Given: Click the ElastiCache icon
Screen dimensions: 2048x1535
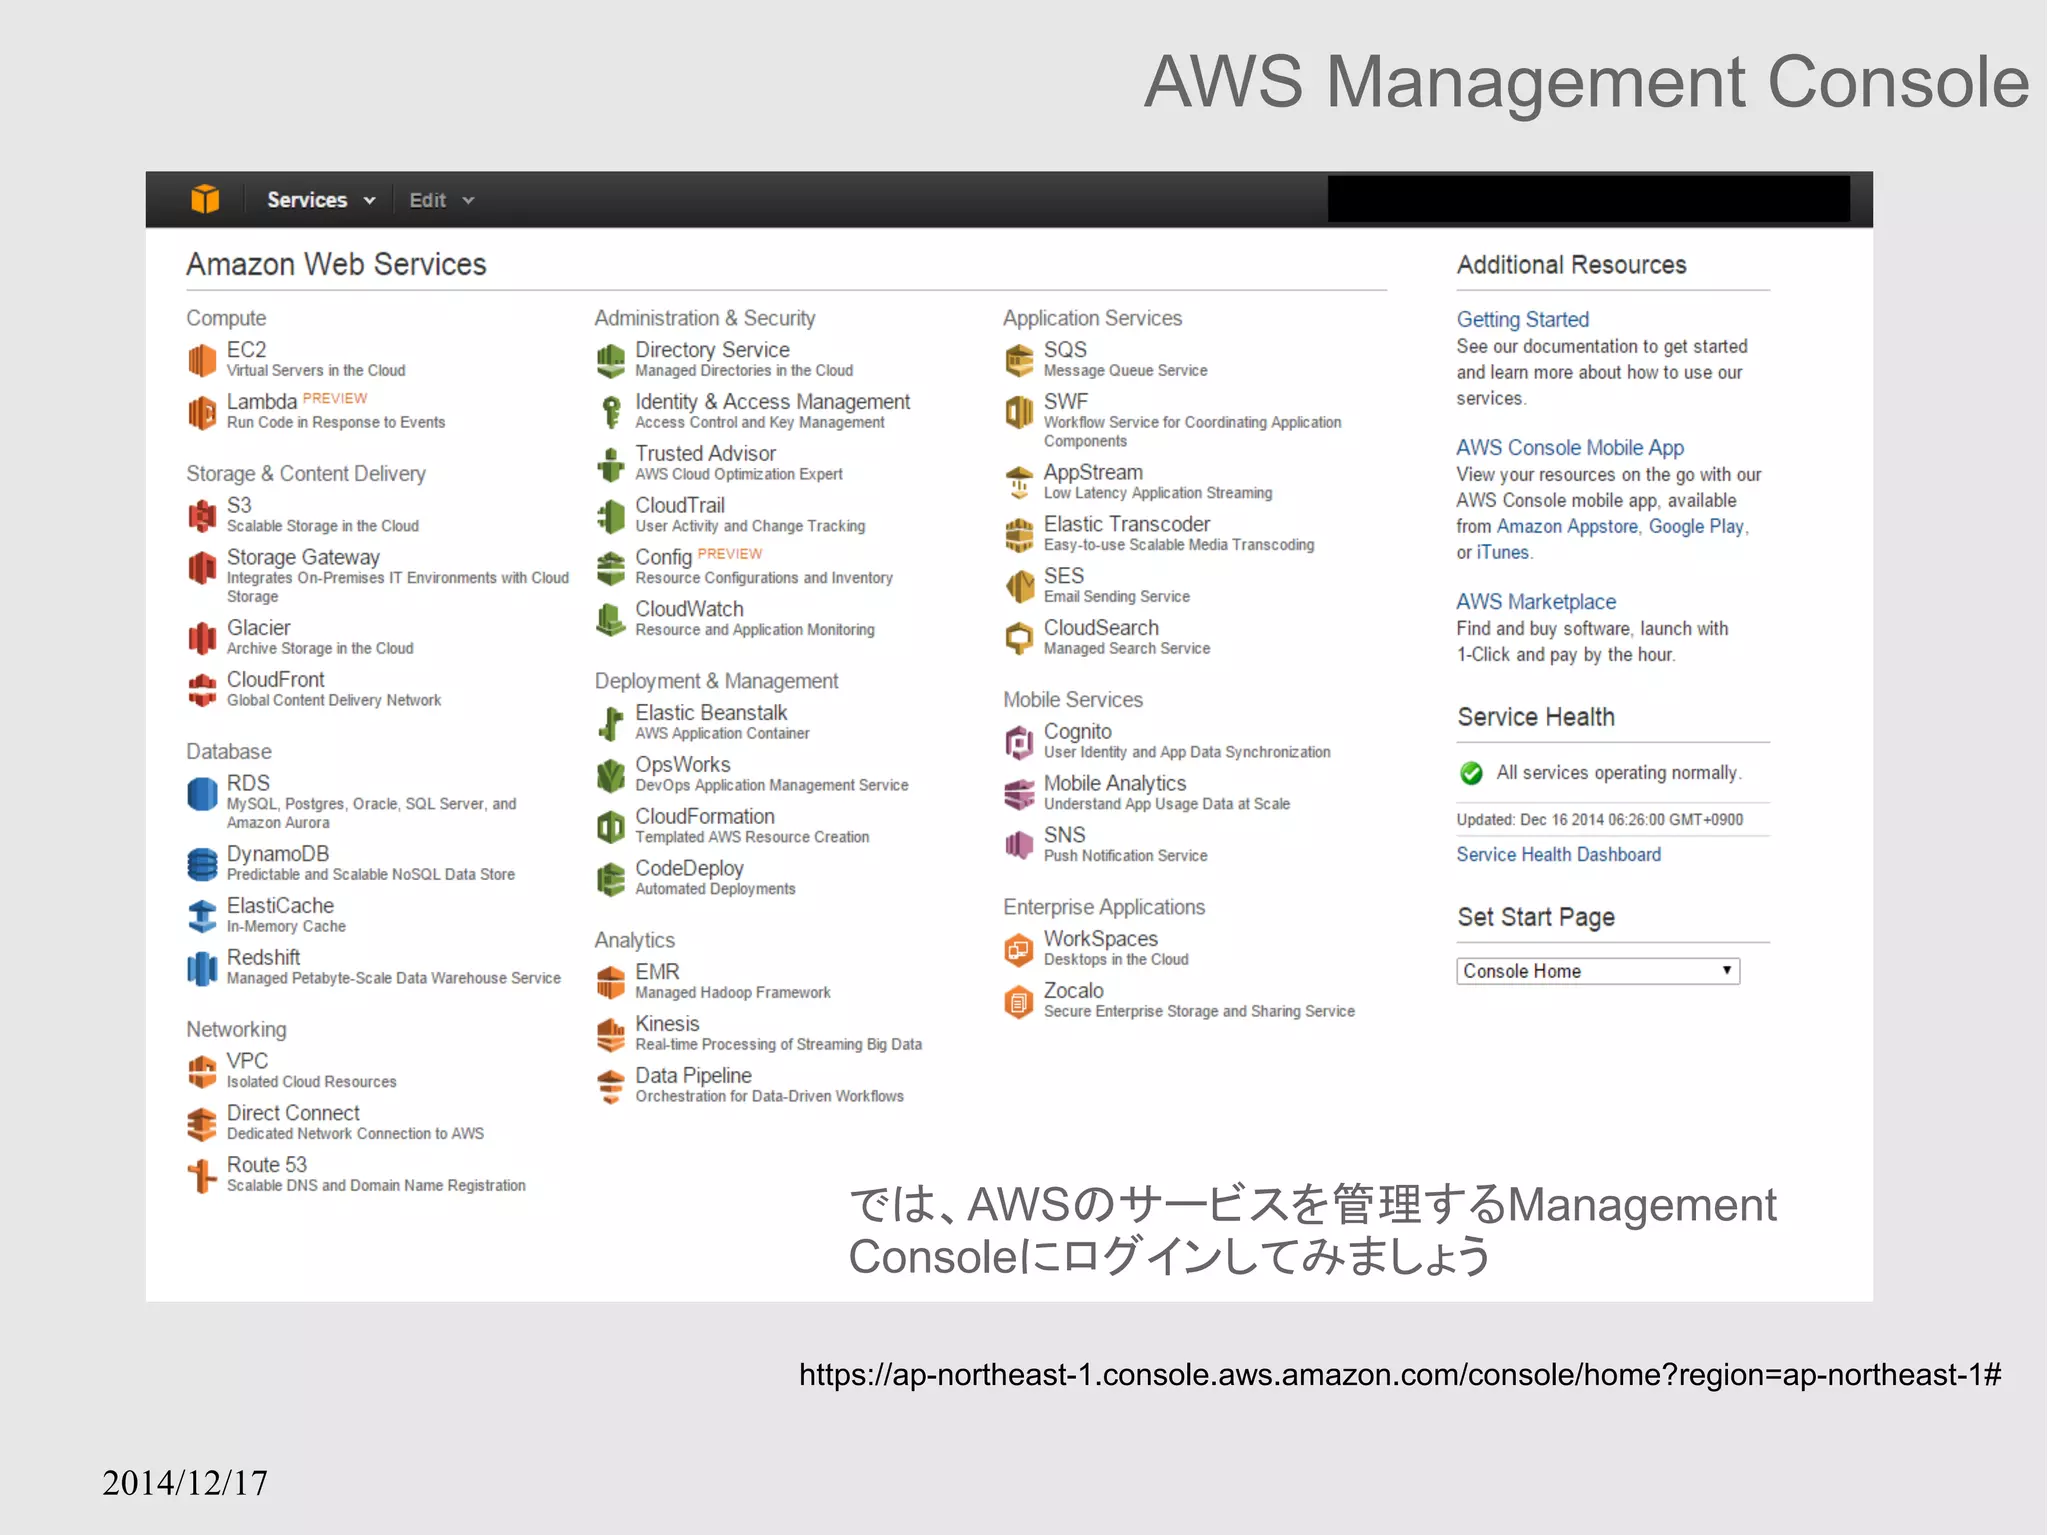Looking at the screenshot, I should coord(202,915).
